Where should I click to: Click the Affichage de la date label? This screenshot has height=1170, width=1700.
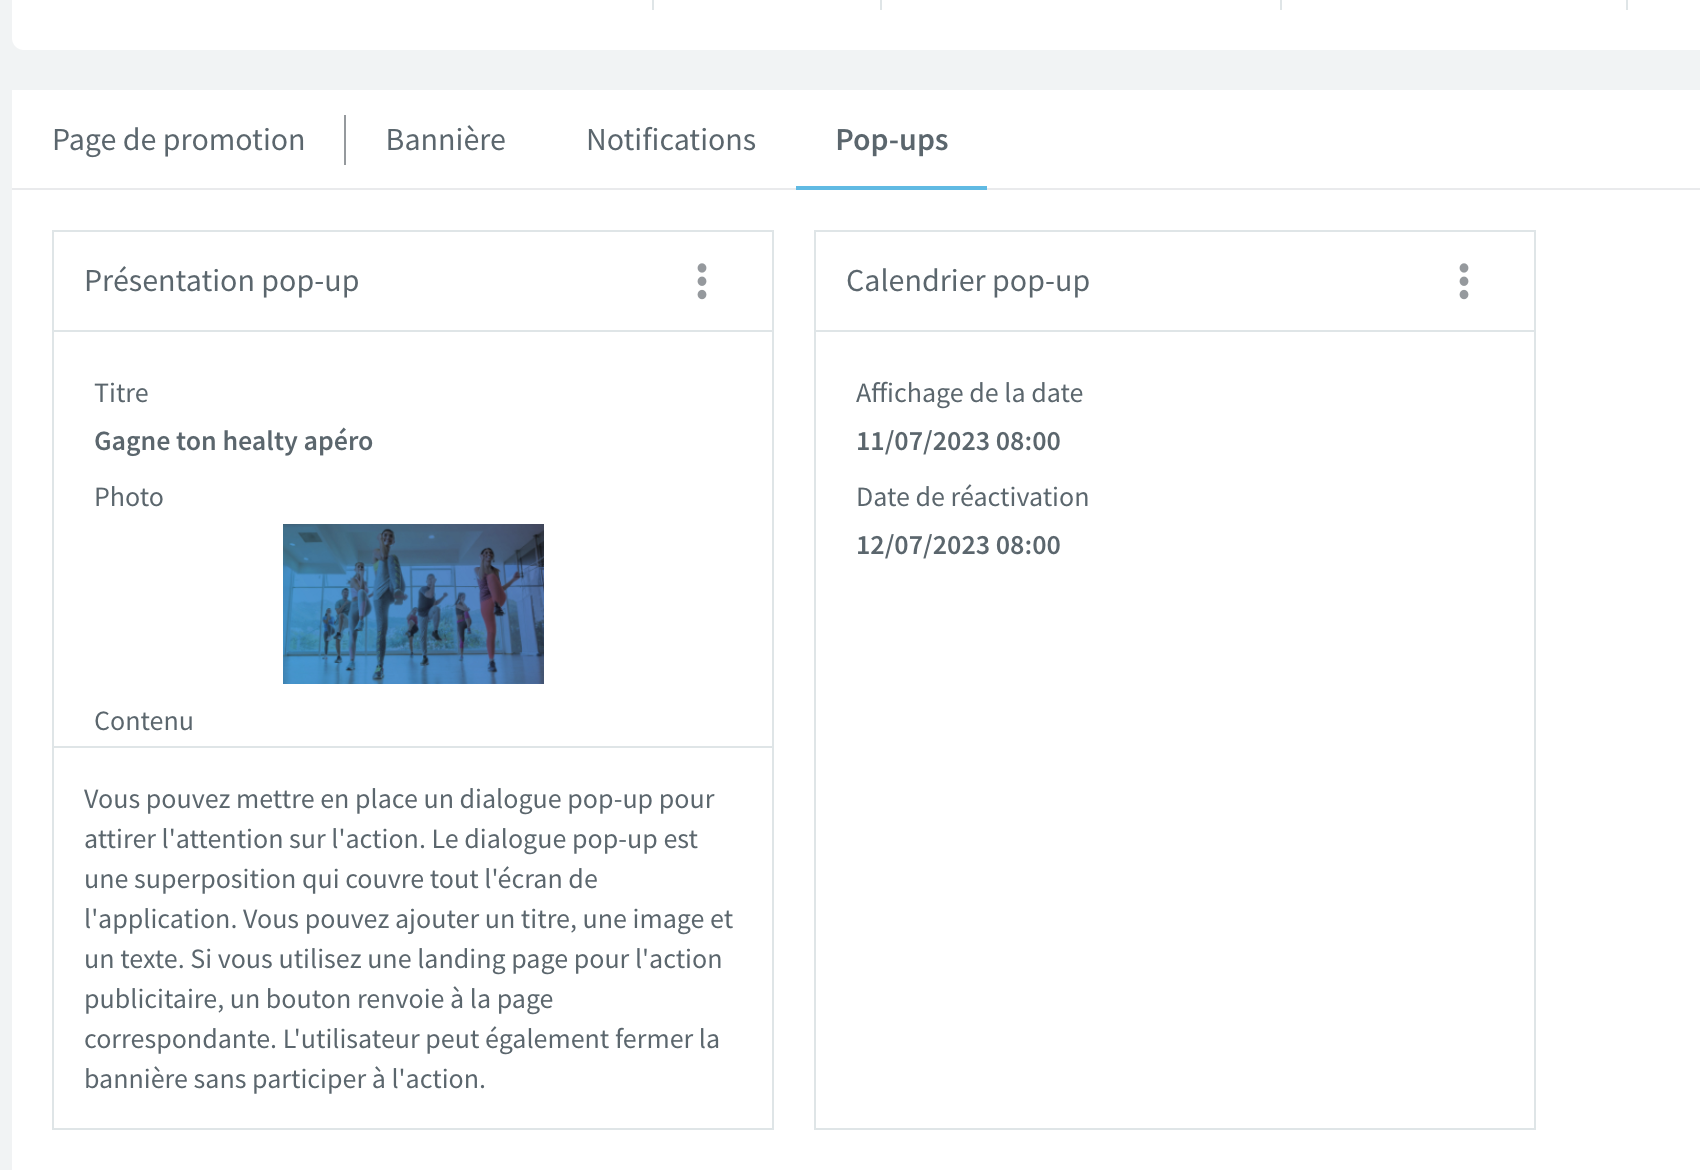(969, 393)
